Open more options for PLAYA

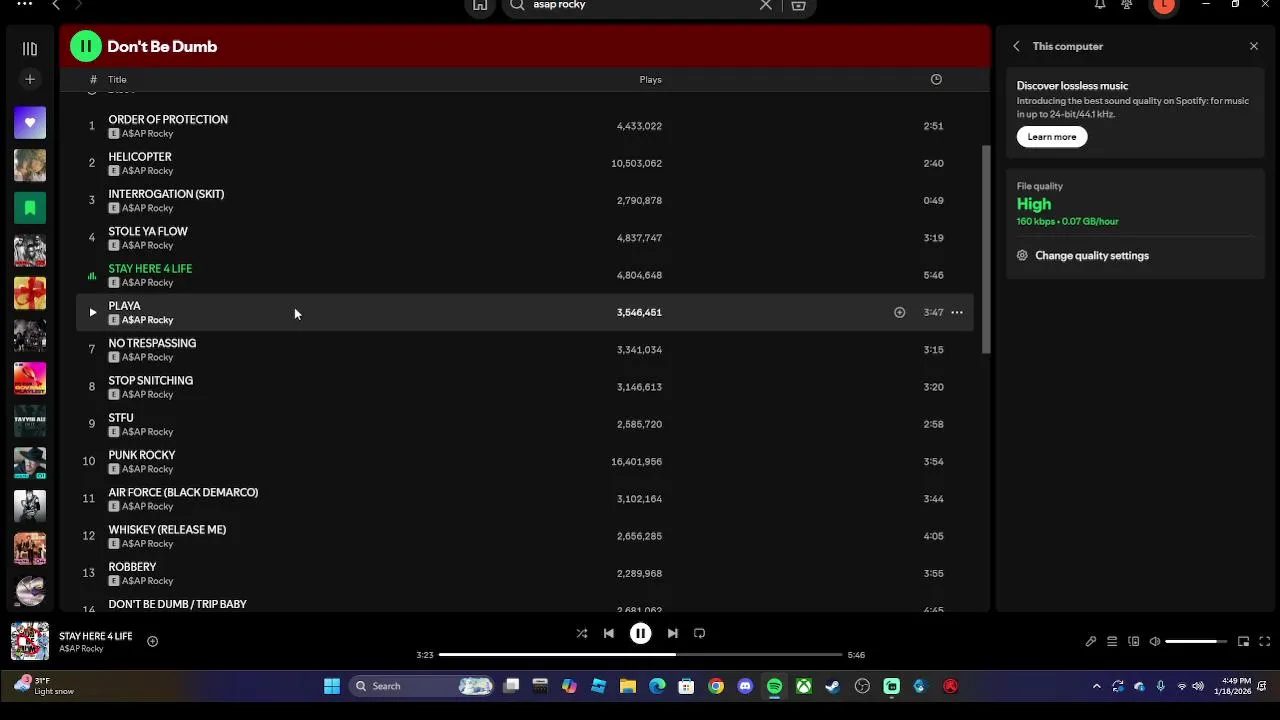[x=957, y=312]
